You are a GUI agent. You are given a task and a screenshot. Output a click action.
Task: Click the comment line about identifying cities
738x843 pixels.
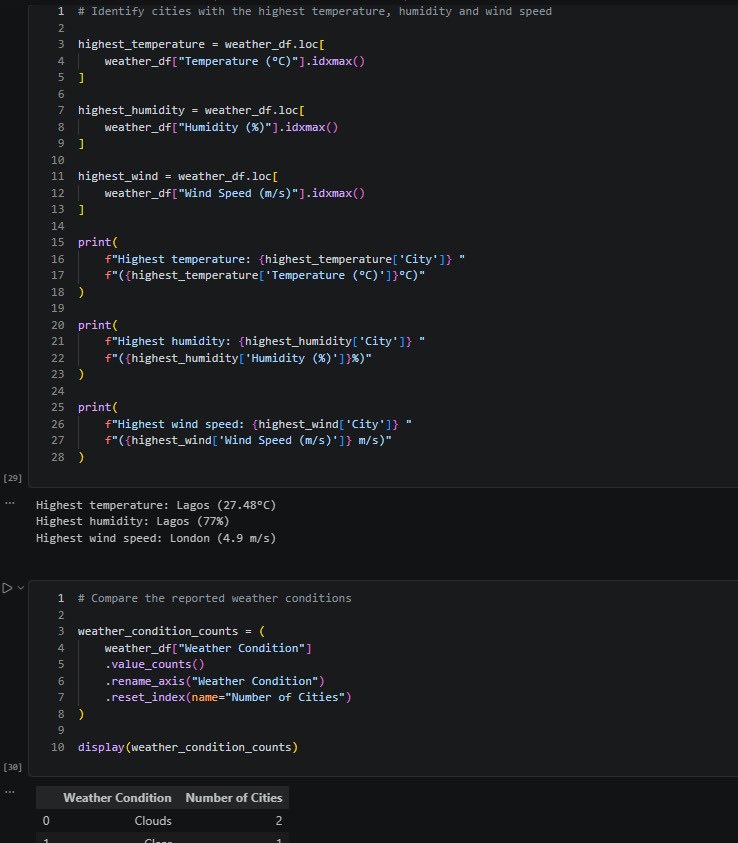[314, 11]
